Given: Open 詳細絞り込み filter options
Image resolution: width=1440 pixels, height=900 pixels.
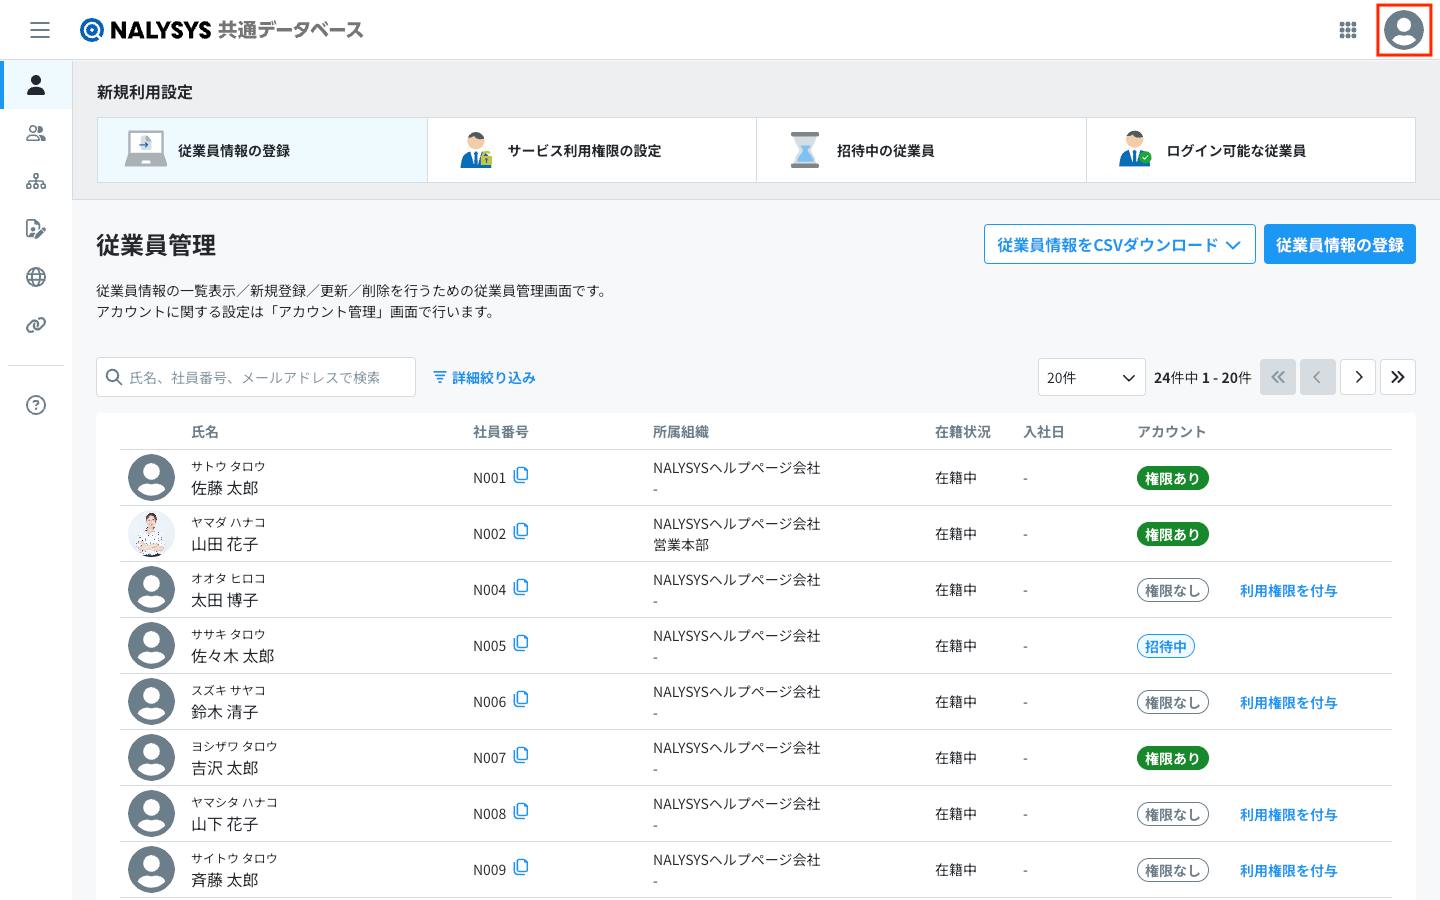Looking at the screenshot, I should (484, 377).
